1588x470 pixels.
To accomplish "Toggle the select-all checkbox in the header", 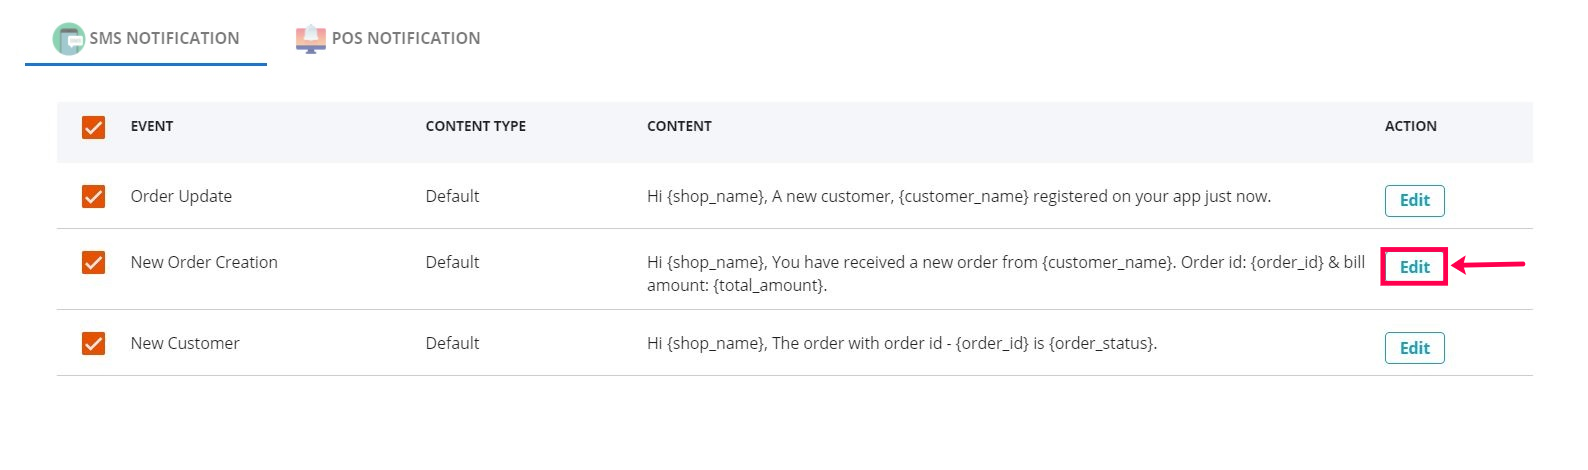I will click(x=93, y=127).
